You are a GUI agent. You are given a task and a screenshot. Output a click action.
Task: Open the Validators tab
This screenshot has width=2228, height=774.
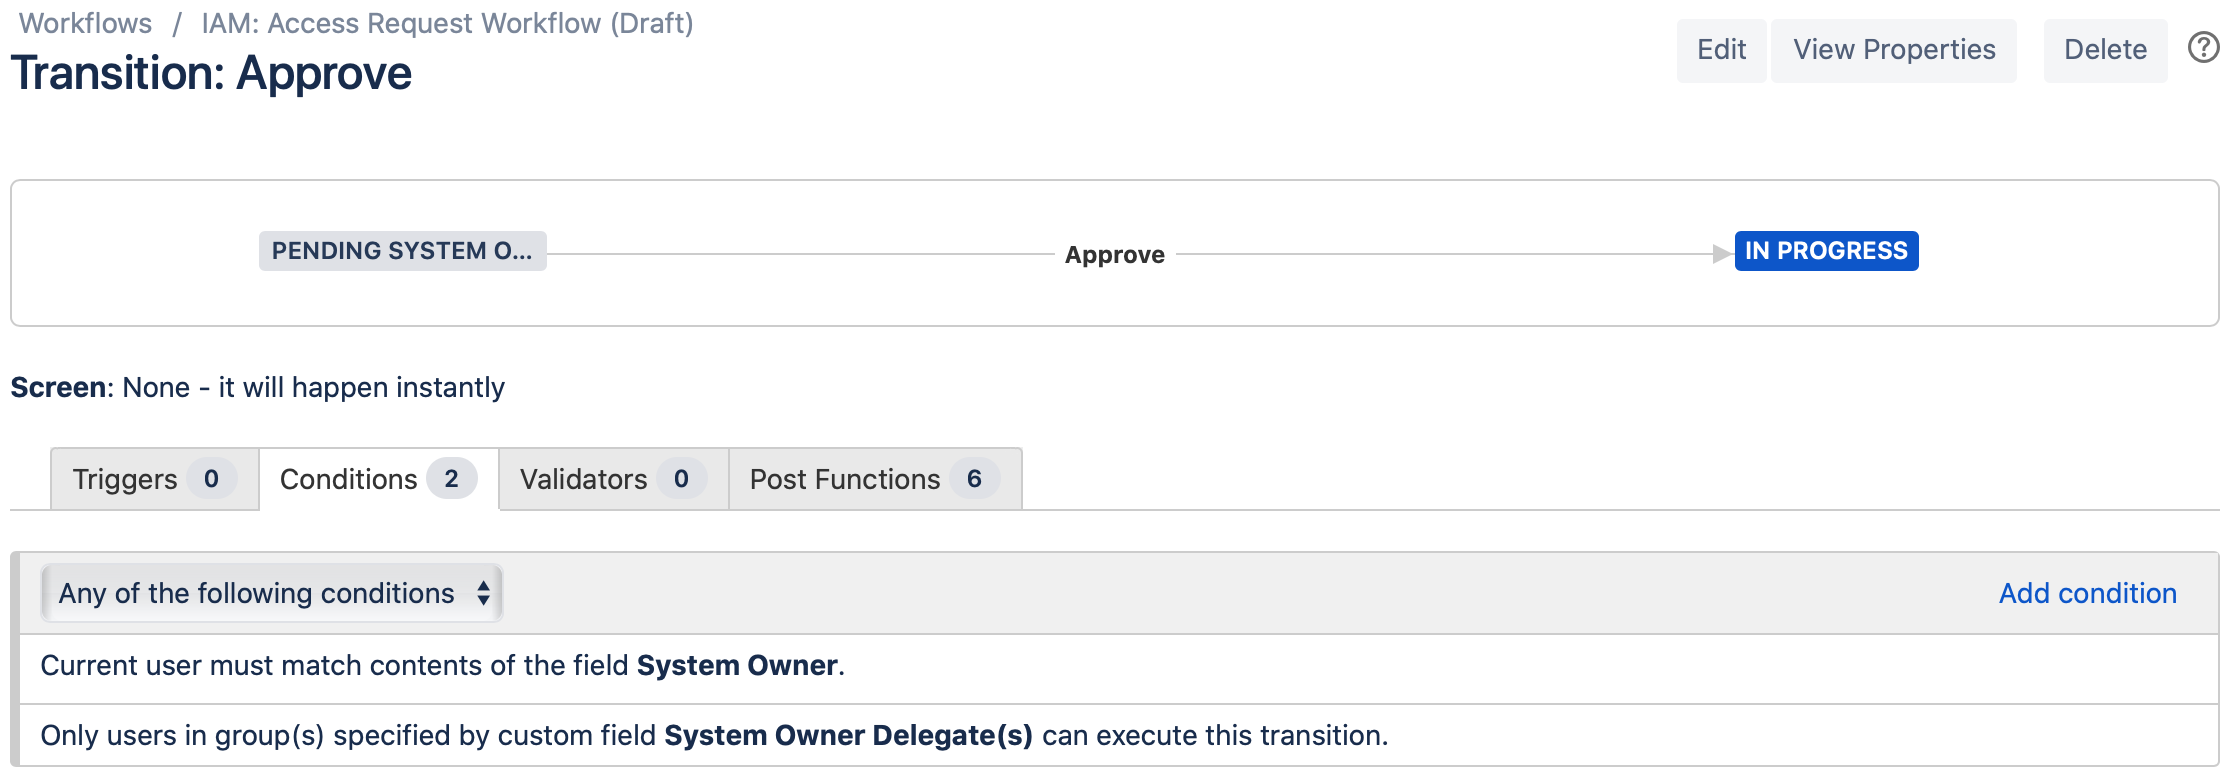610,479
